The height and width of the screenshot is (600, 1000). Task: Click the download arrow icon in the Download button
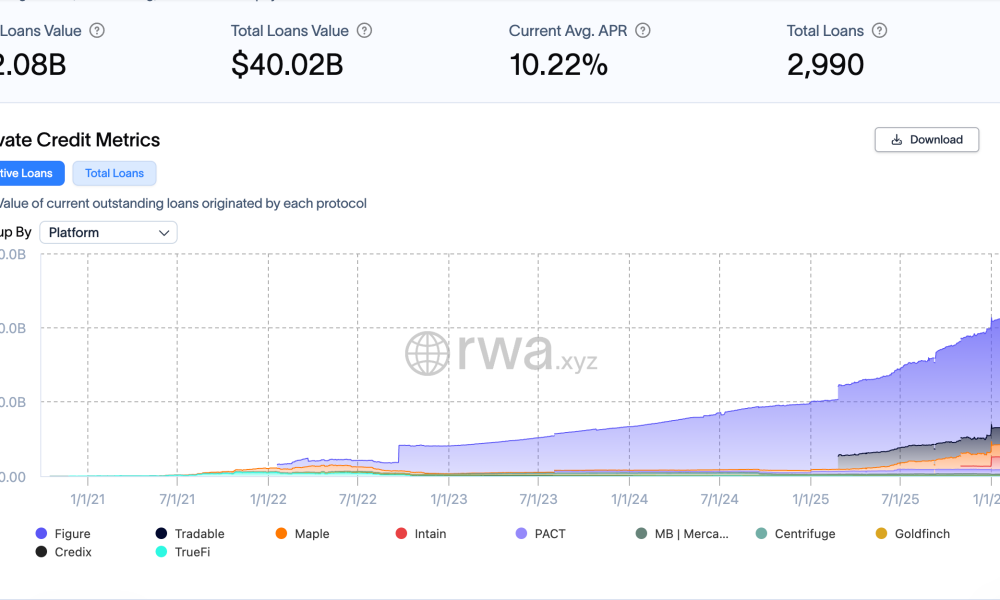pyautogui.click(x=896, y=139)
